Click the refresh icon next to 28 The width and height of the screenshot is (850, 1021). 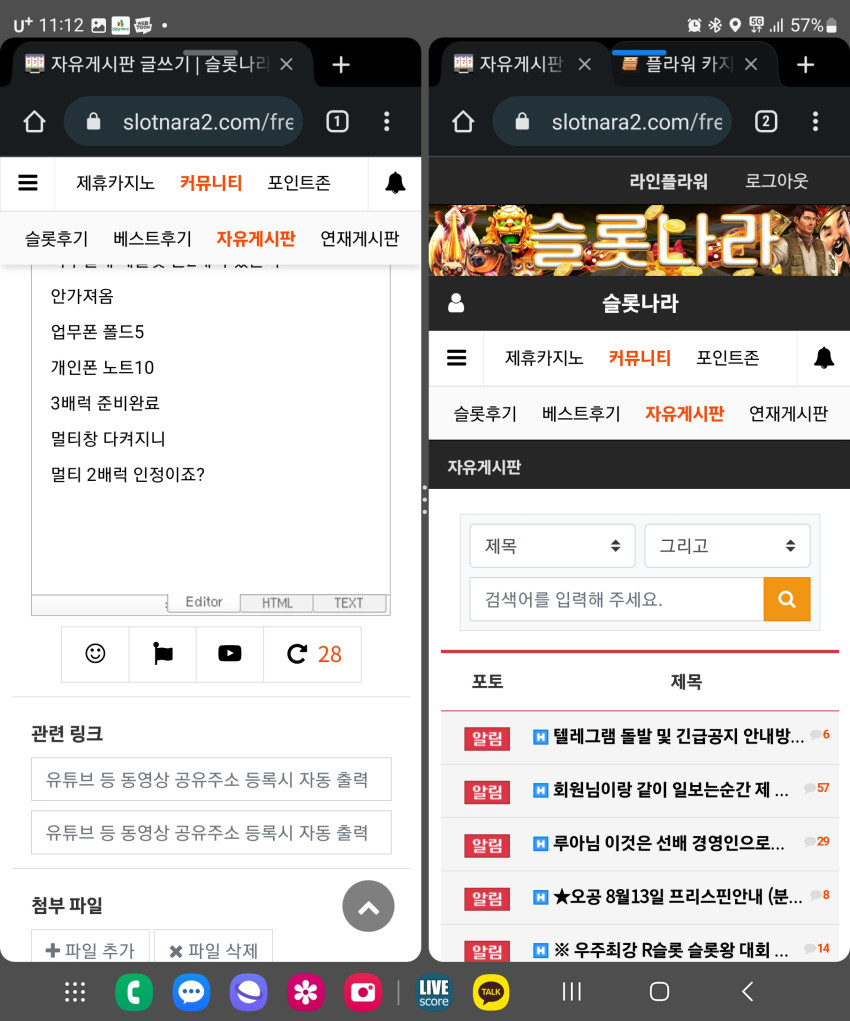pyautogui.click(x=297, y=654)
